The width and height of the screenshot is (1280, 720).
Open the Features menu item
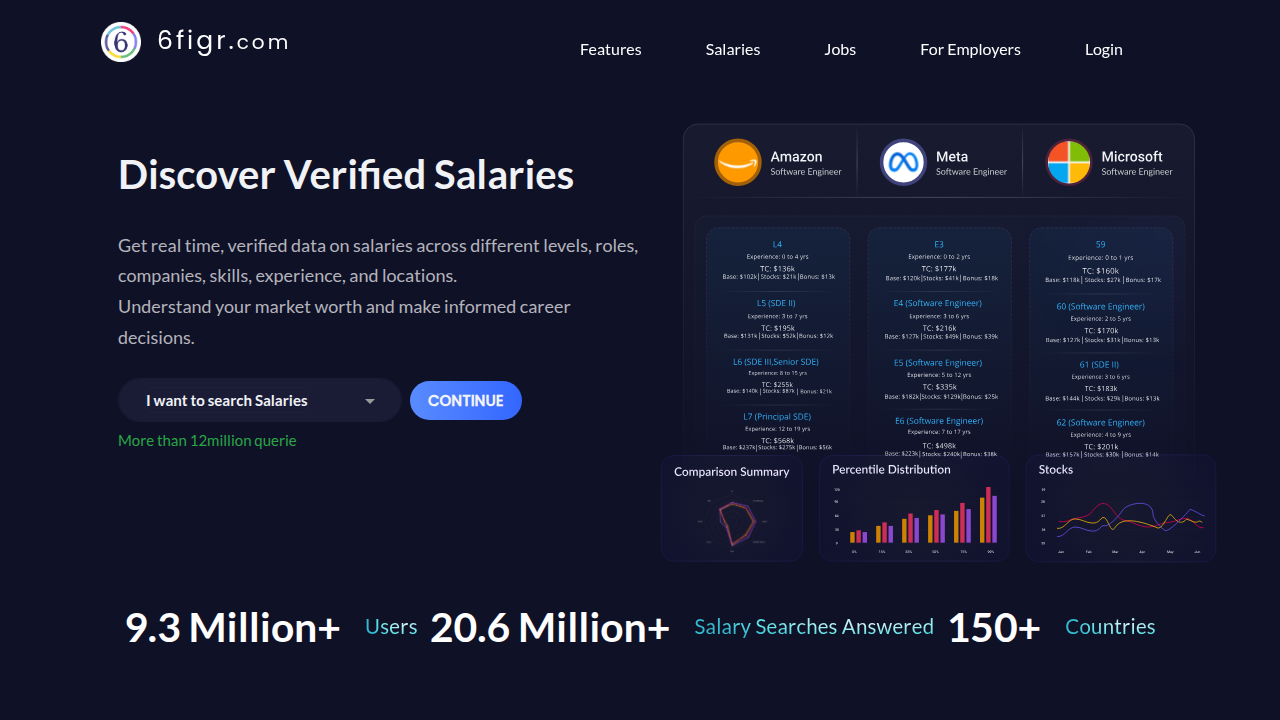coord(611,49)
